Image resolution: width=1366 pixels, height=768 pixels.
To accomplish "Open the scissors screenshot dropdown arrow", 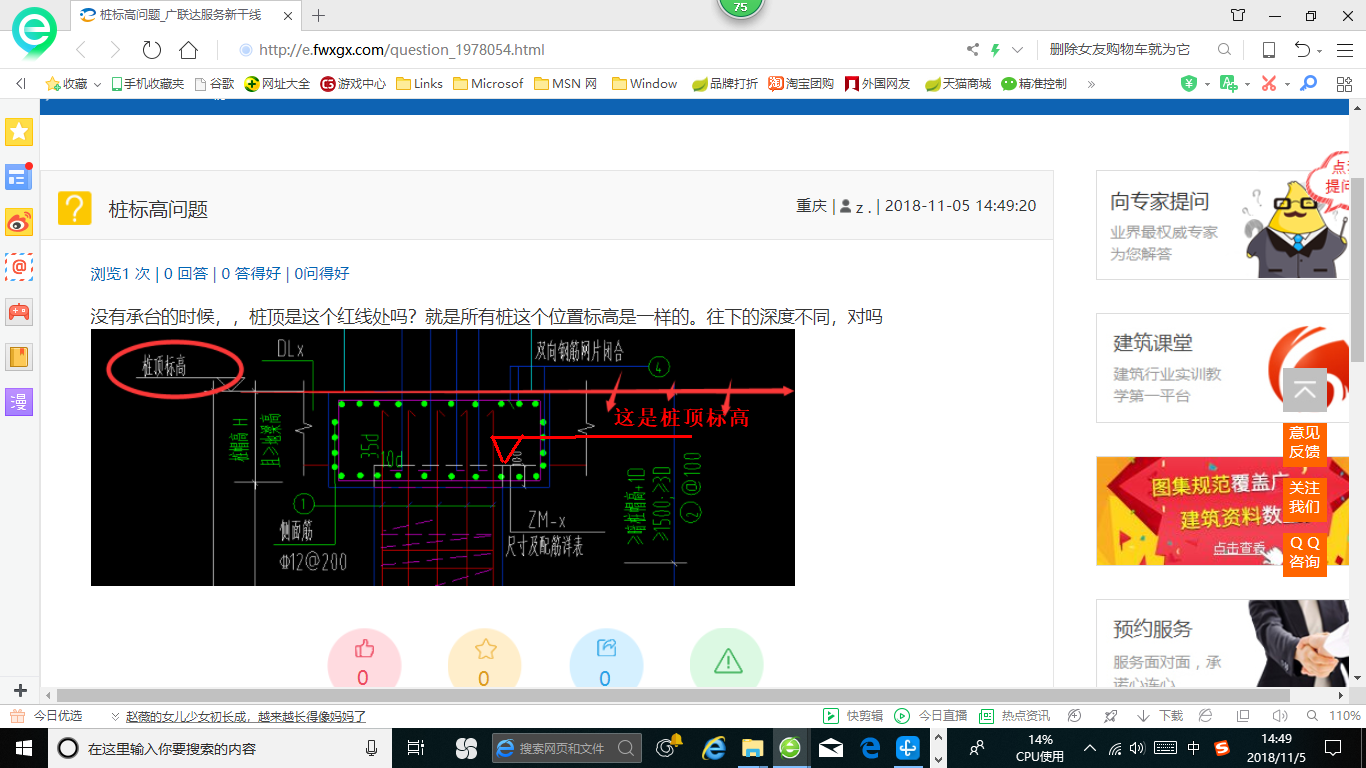I will point(1287,84).
